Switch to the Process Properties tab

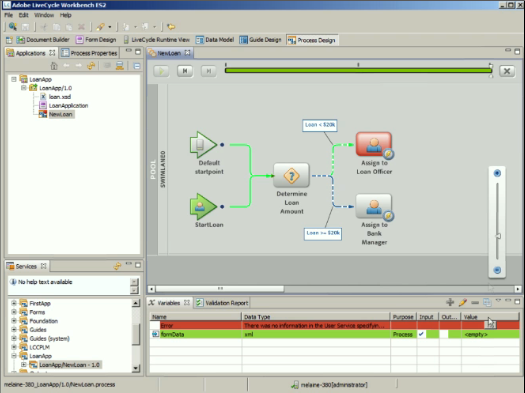[89, 53]
